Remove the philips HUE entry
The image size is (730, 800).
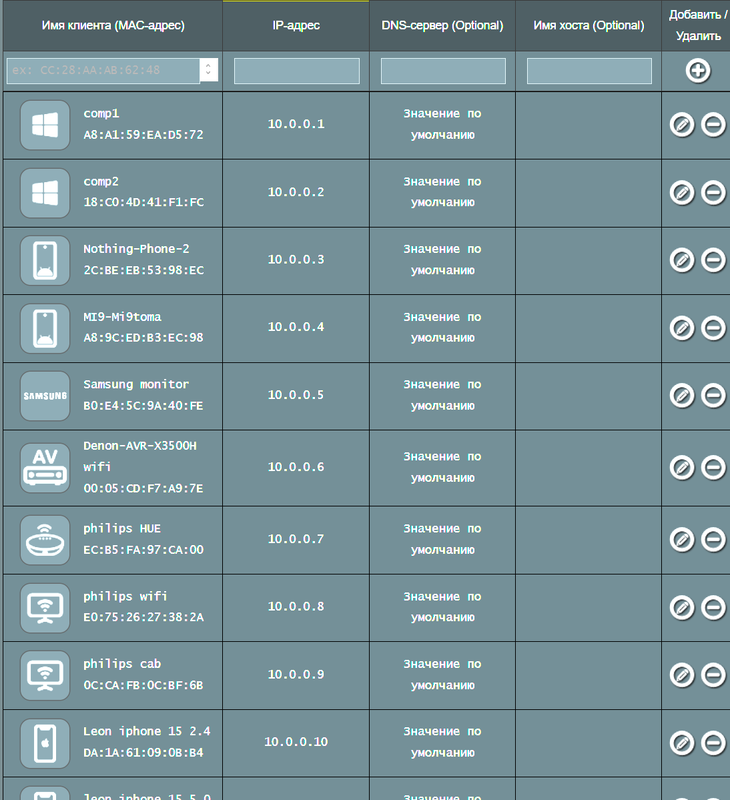point(713,539)
